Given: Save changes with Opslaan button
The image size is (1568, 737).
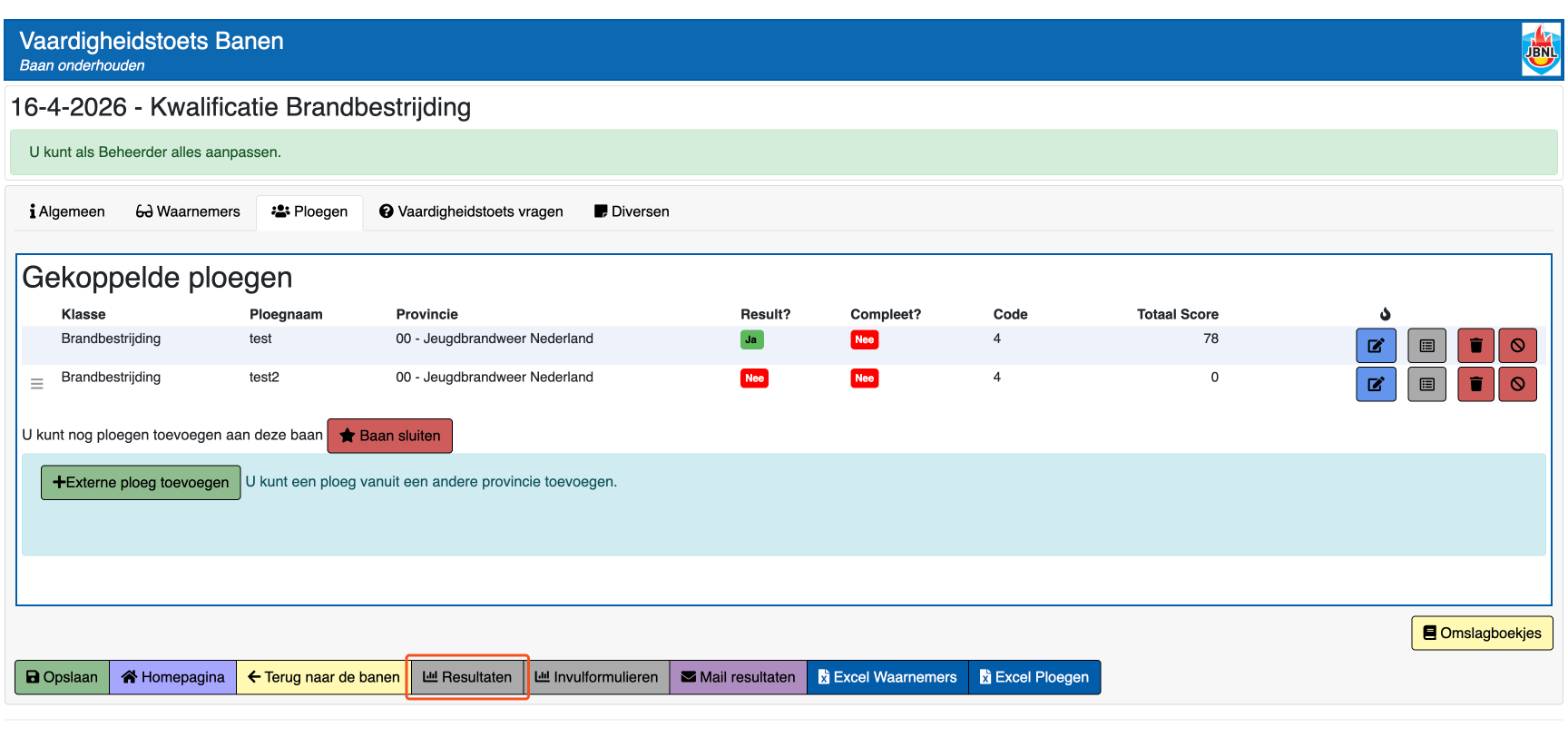Looking at the screenshot, I should click(x=62, y=677).
